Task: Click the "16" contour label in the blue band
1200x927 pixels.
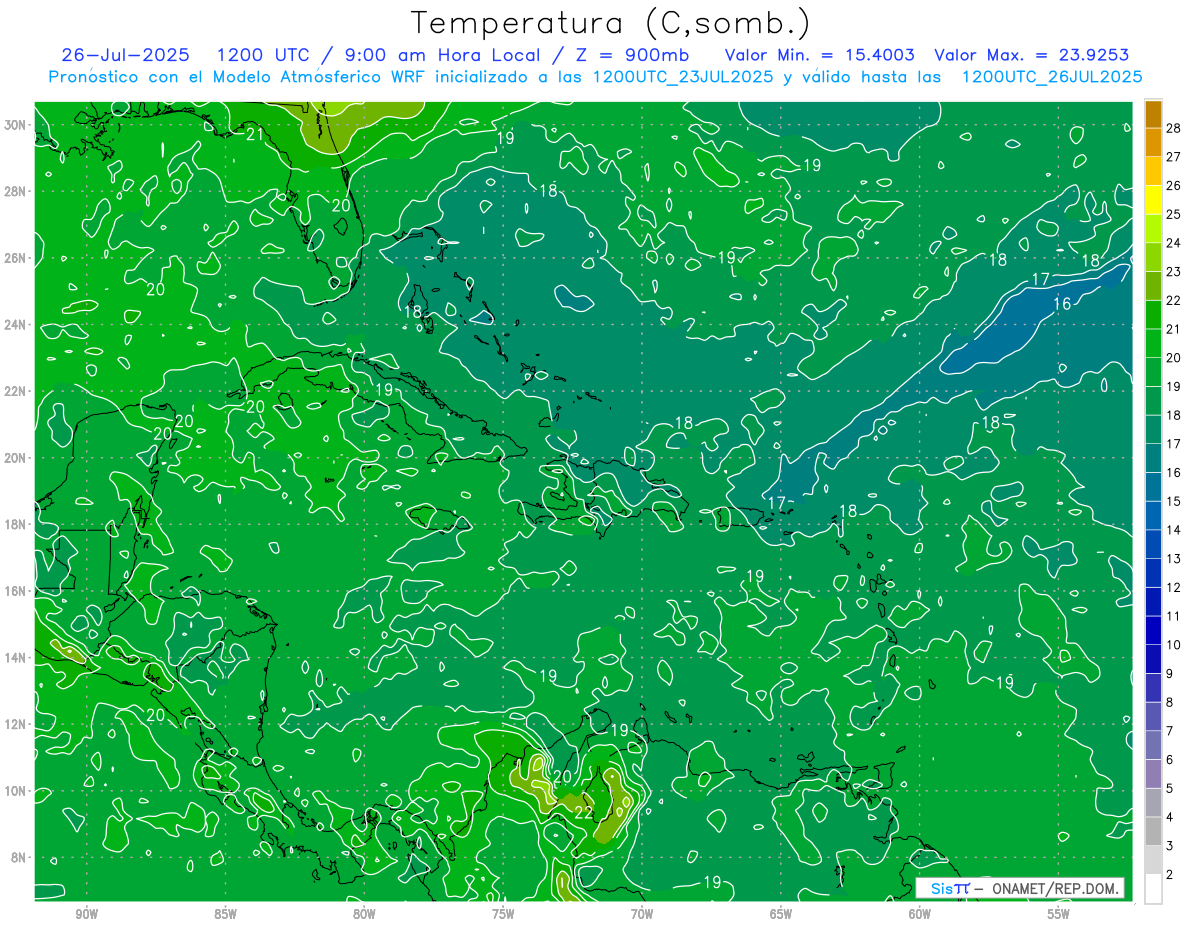Action: tap(1063, 304)
